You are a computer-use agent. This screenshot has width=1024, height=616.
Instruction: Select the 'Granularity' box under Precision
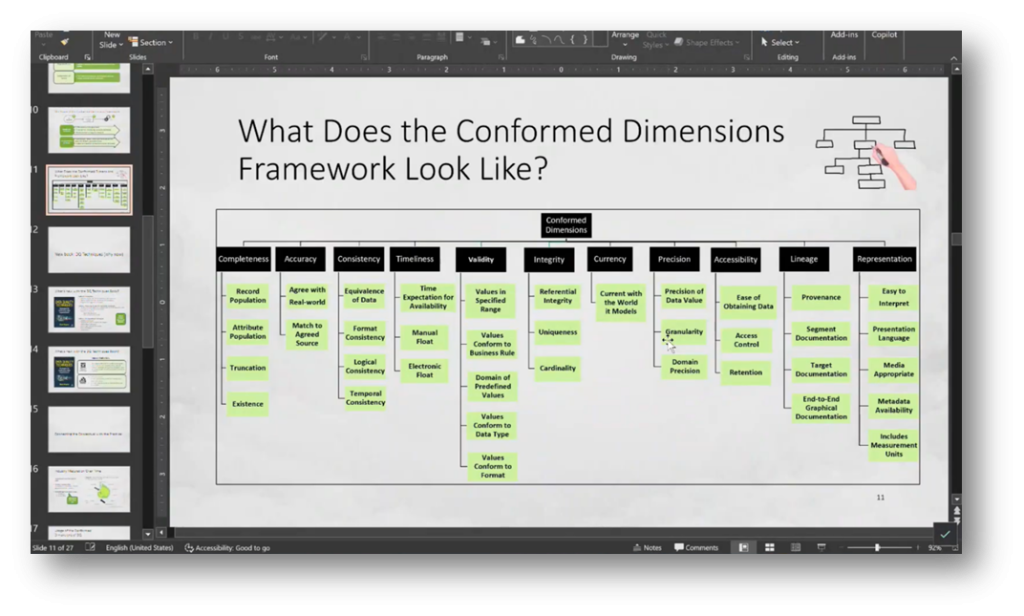684,332
